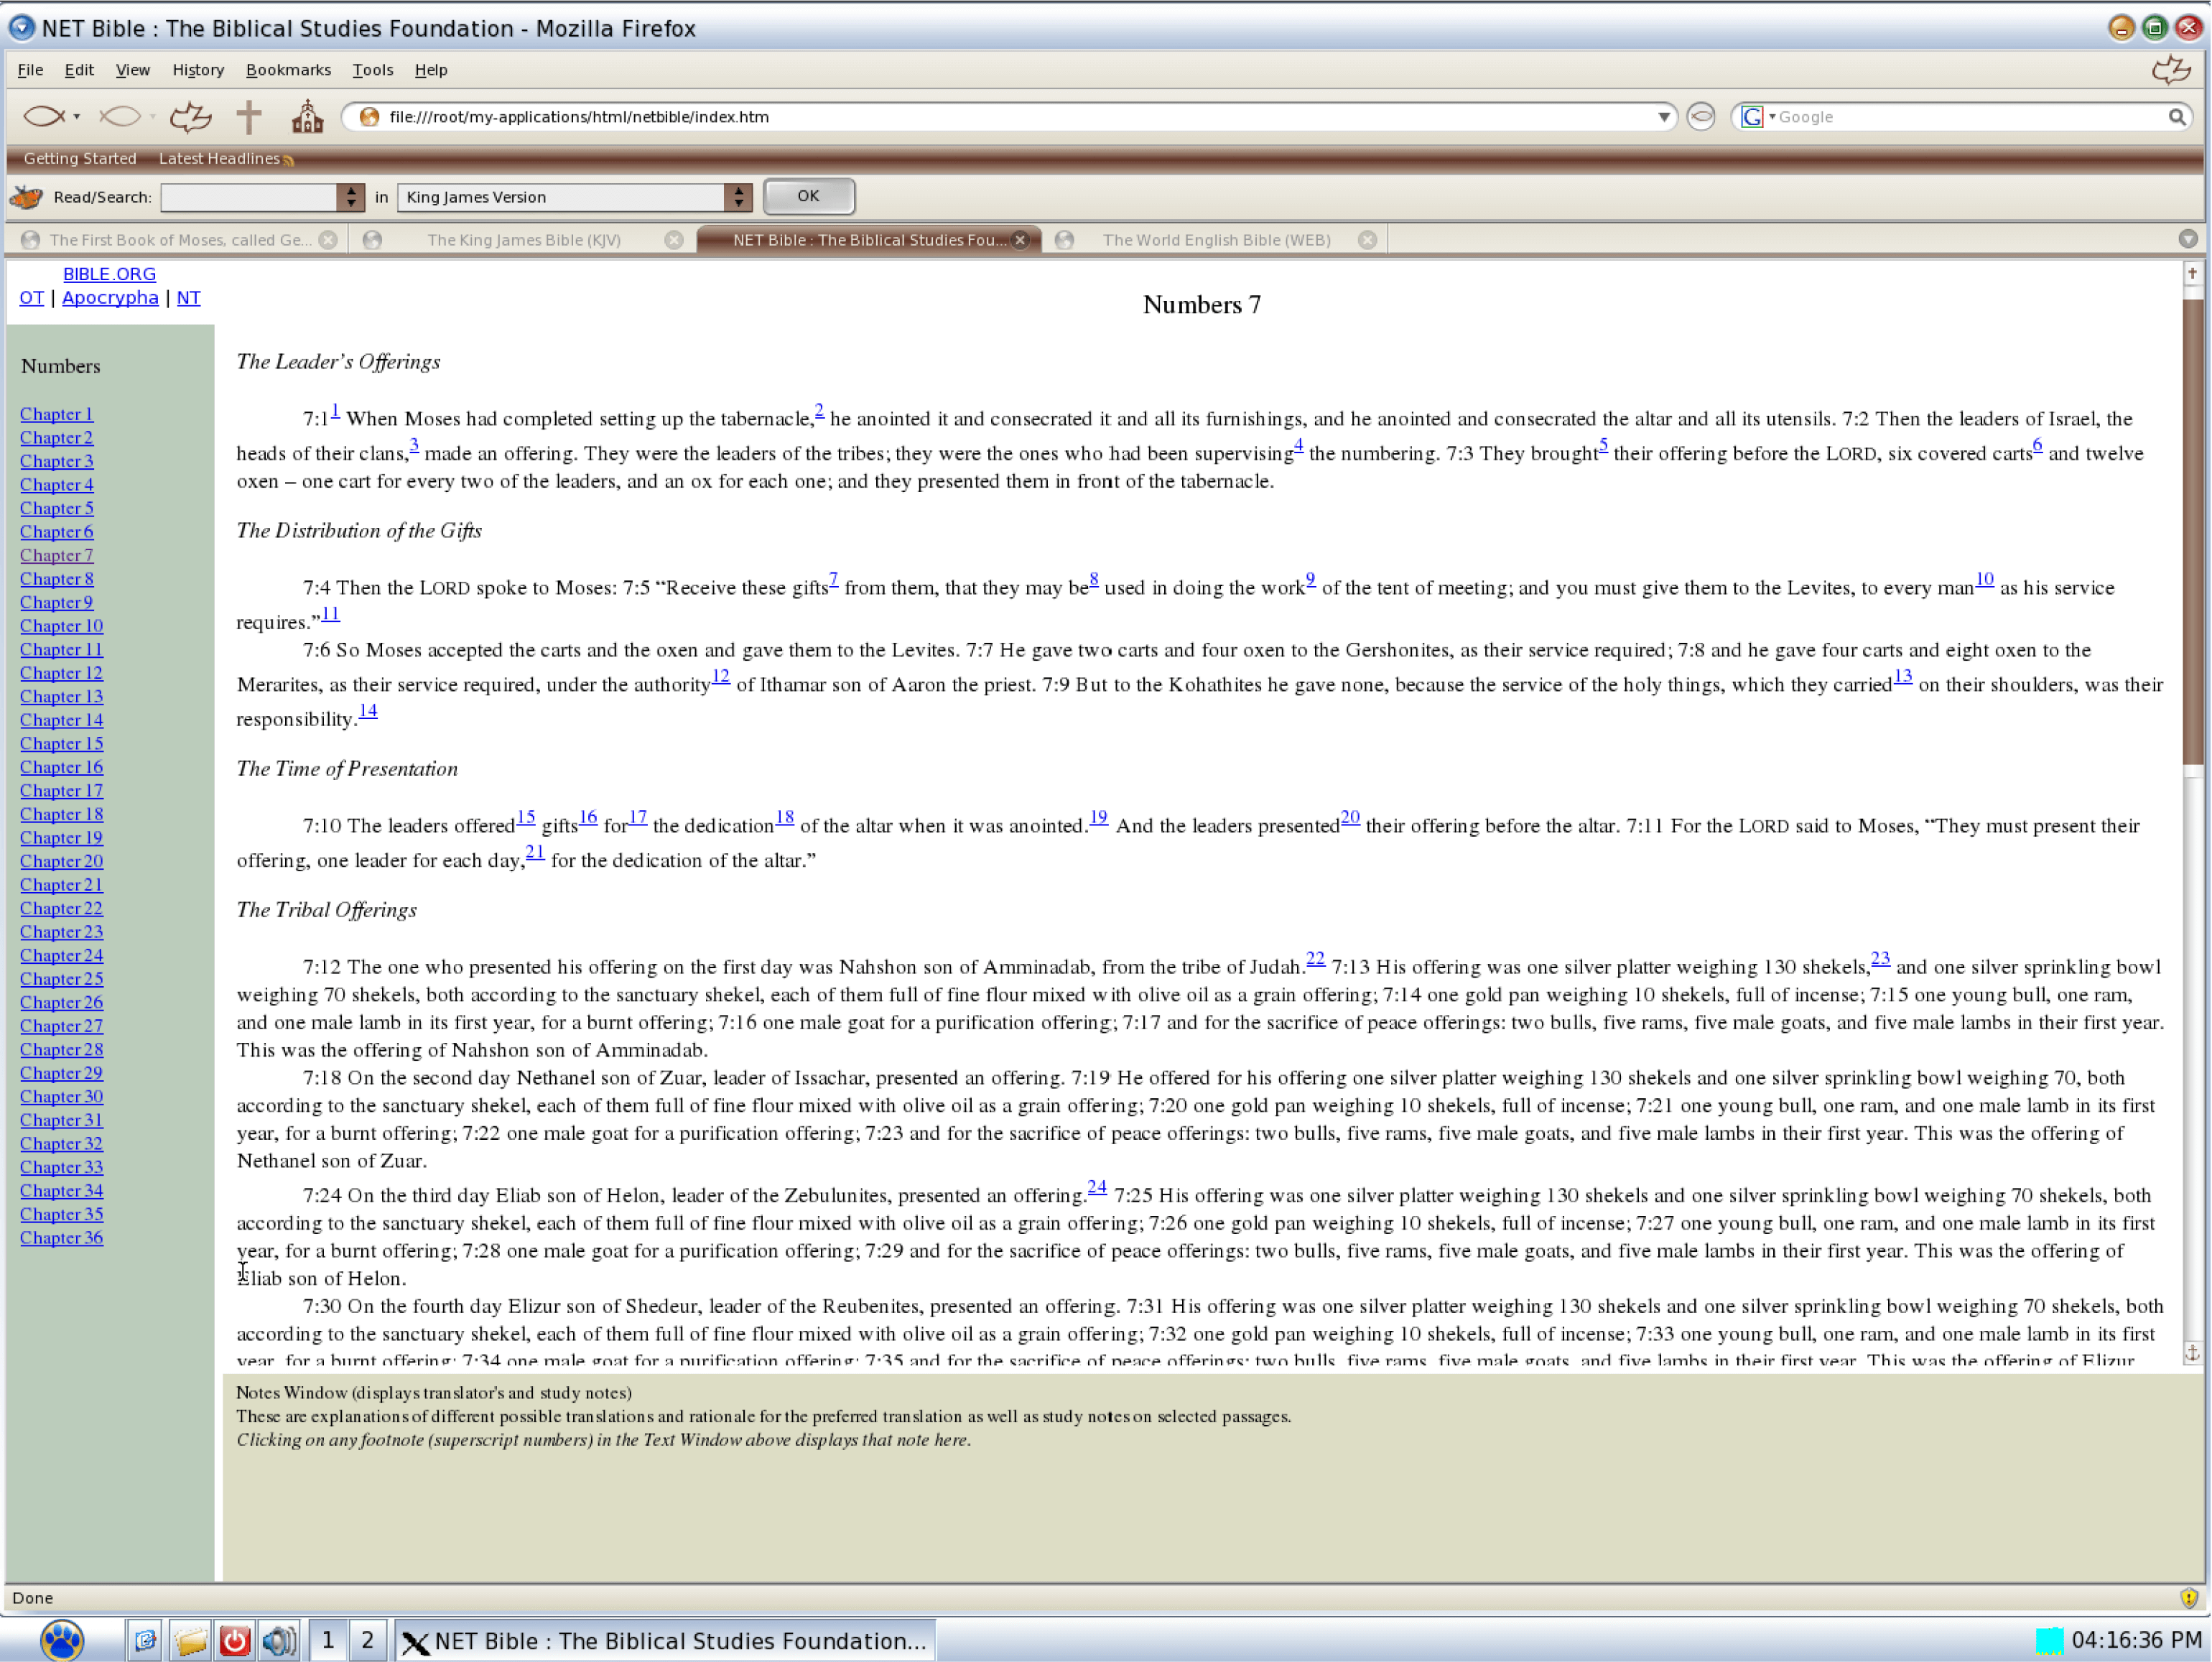
Task: Click the security shield icon in status bar
Action: (x=2188, y=1598)
